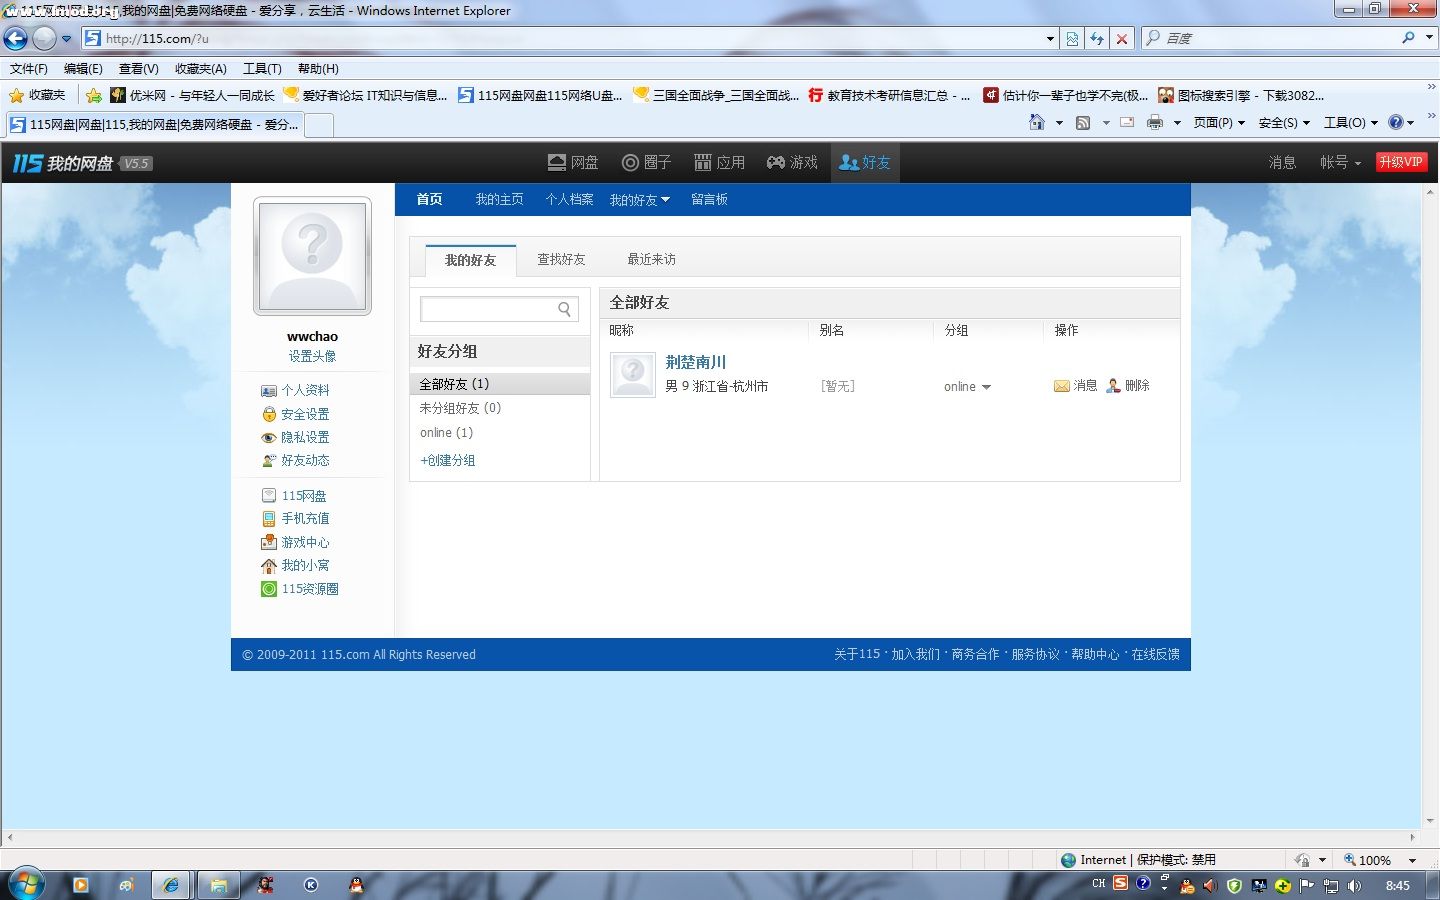The image size is (1440, 900).
Task: Open the 帐号 account dropdown
Action: [1340, 162]
